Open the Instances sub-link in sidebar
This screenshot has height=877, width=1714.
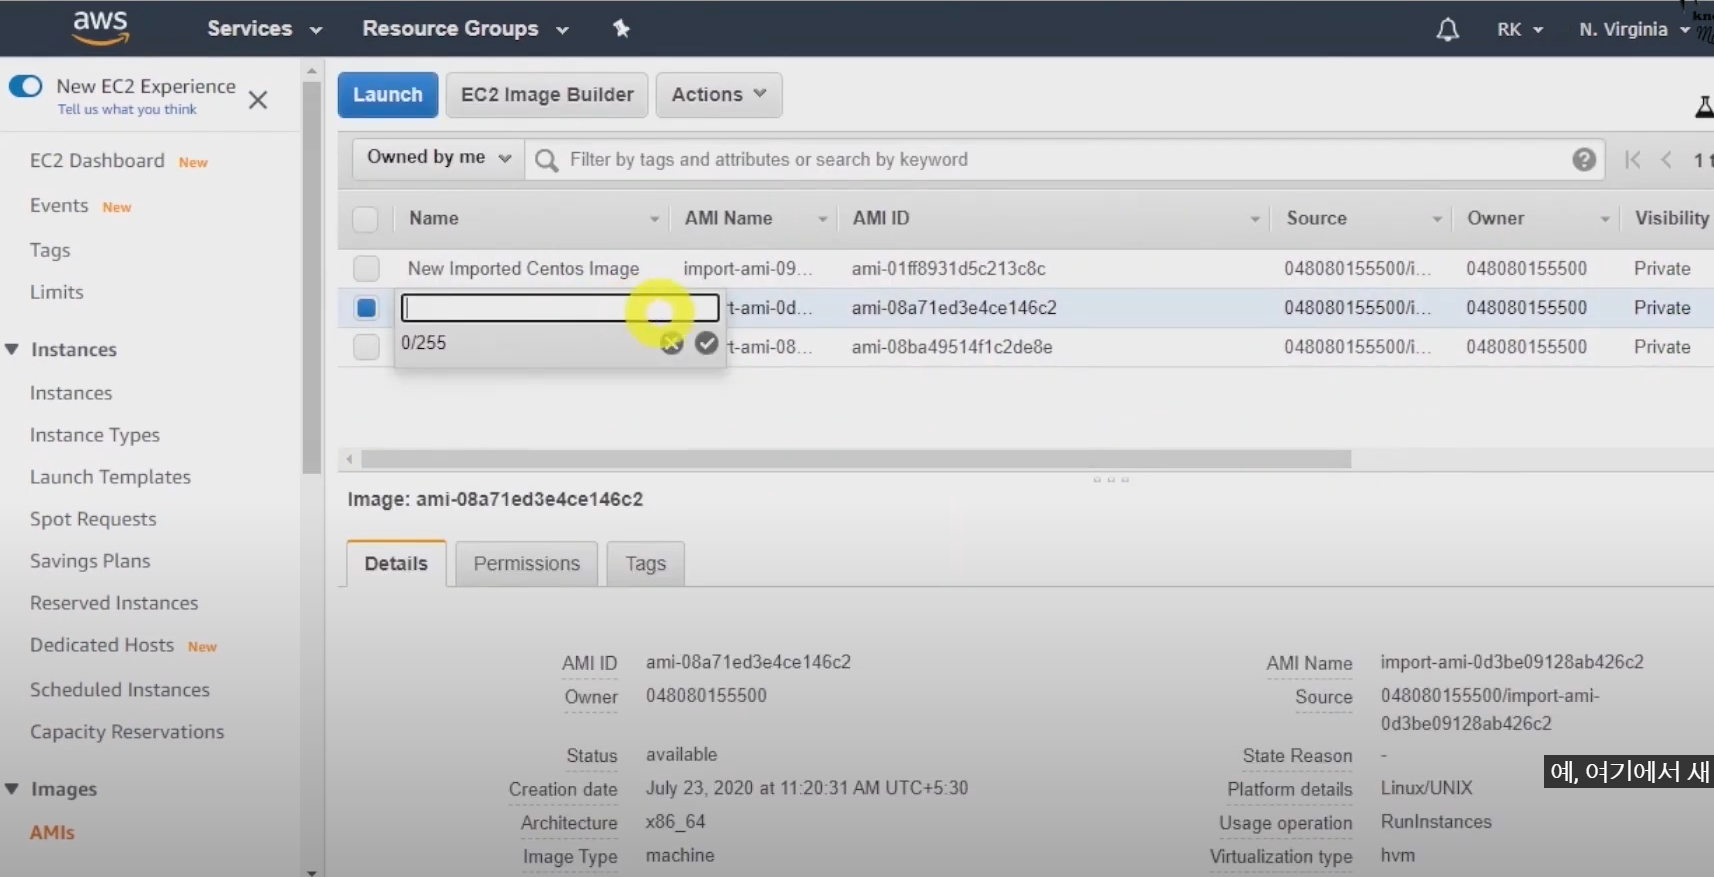[71, 393]
